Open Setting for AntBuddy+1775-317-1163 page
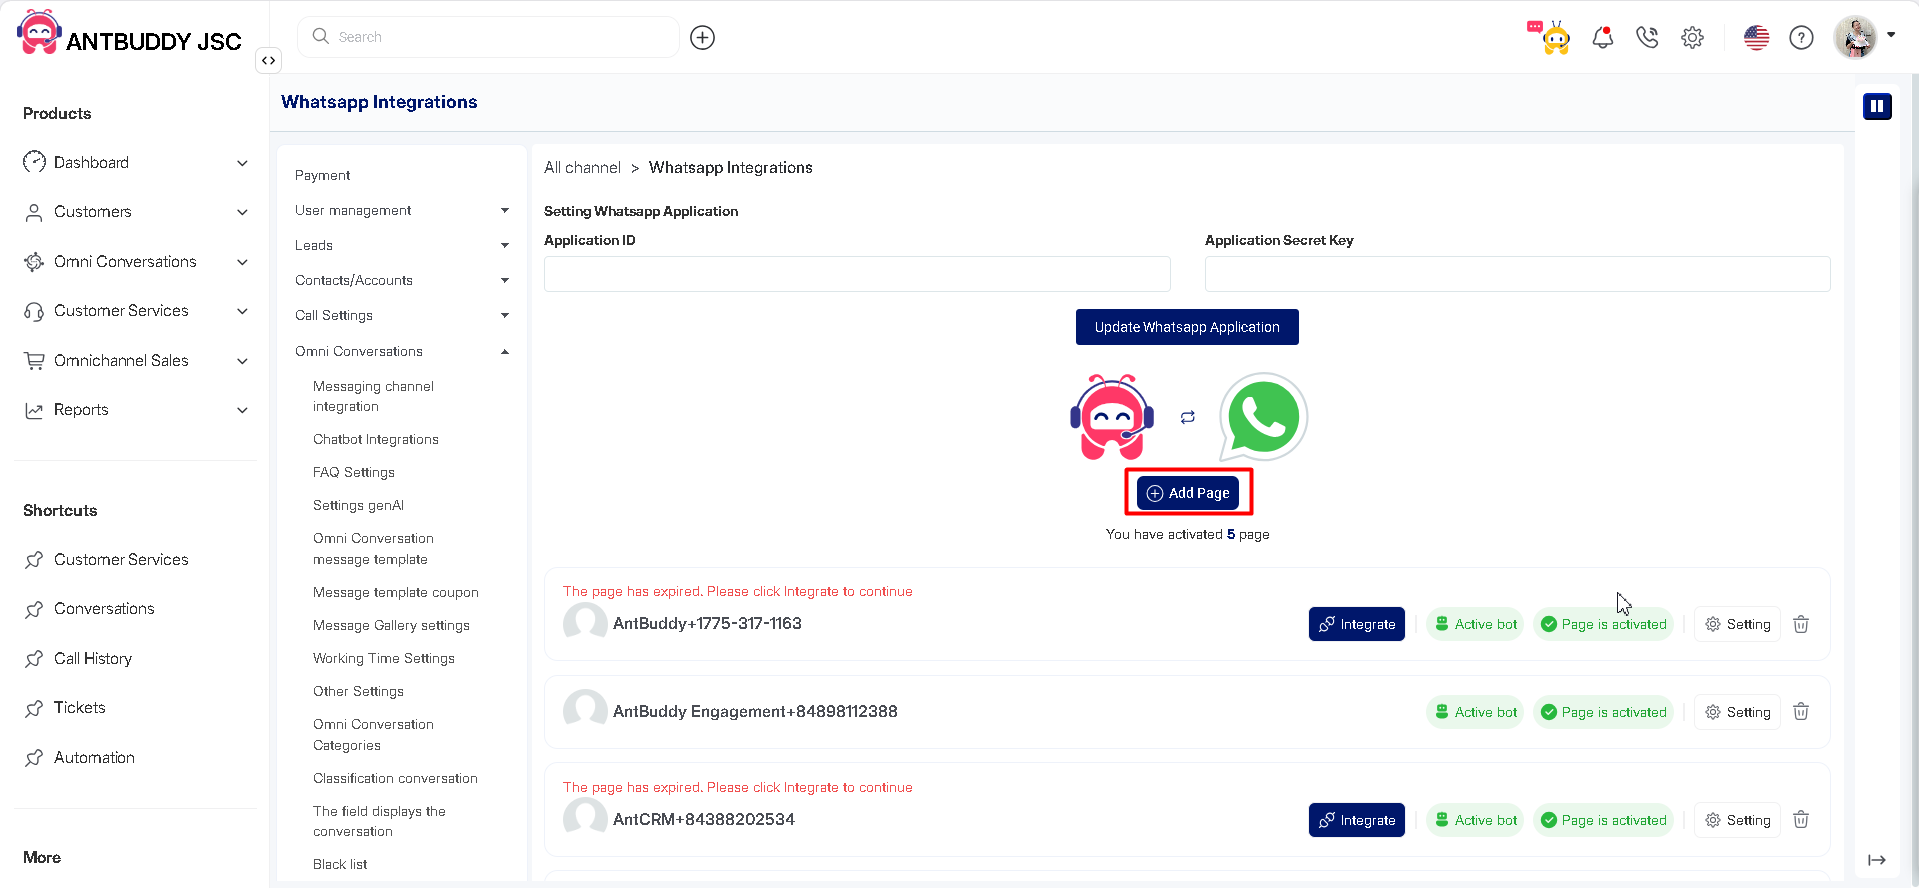1919x888 pixels. coord(1738,624)
